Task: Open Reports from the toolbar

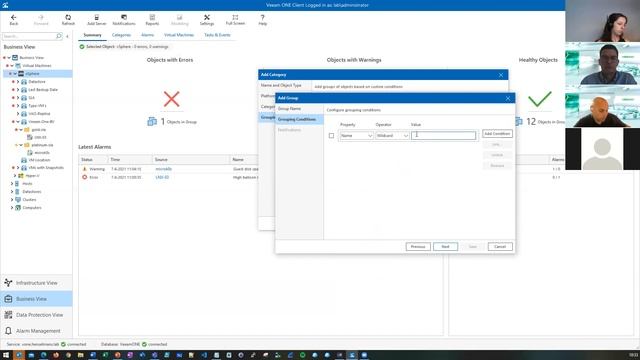Action: (152, 20)
